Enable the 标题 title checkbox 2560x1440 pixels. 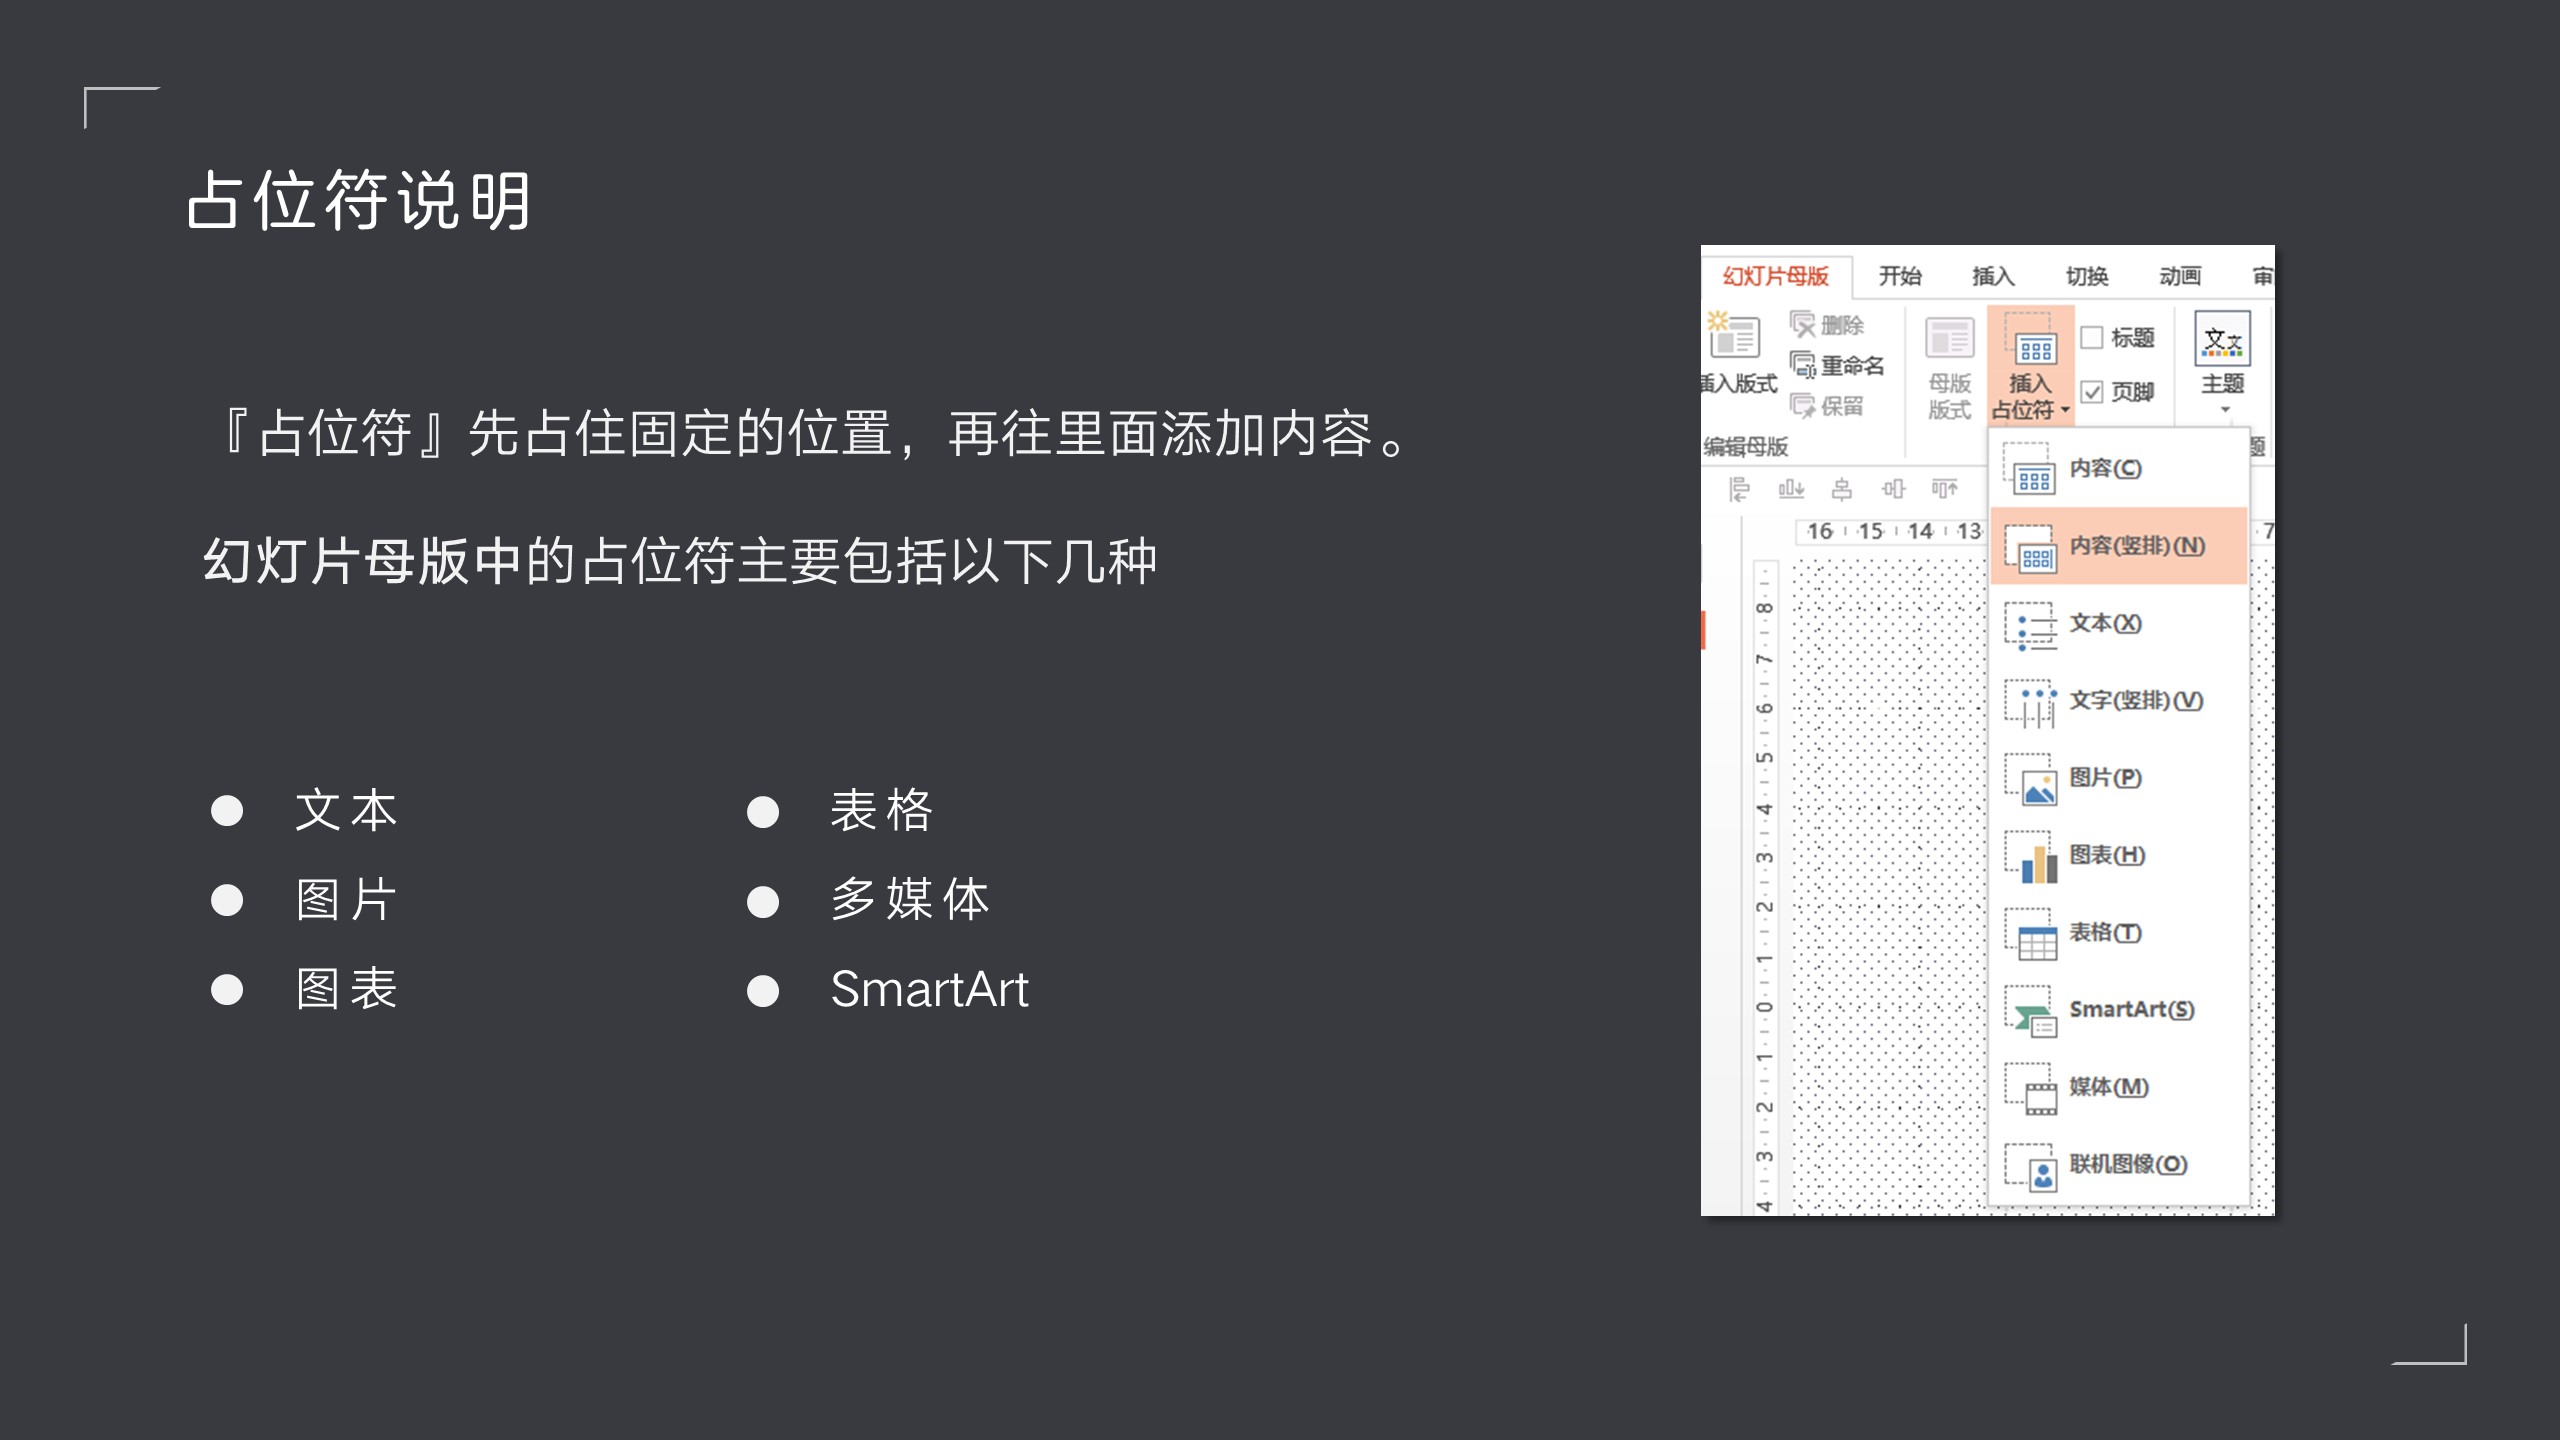(x=2091, y=338)
